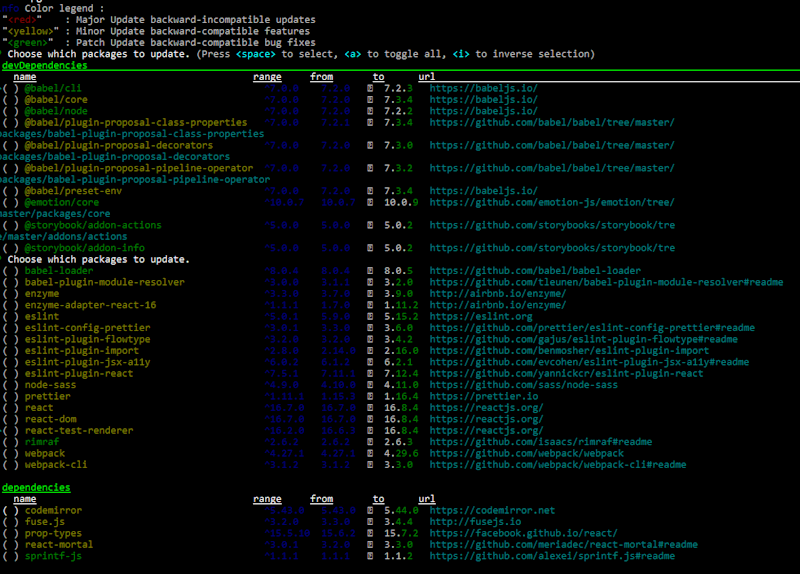Click the <red> legend label
The width and height of the screenshot is (800, 574).
(x=22, y=20)
